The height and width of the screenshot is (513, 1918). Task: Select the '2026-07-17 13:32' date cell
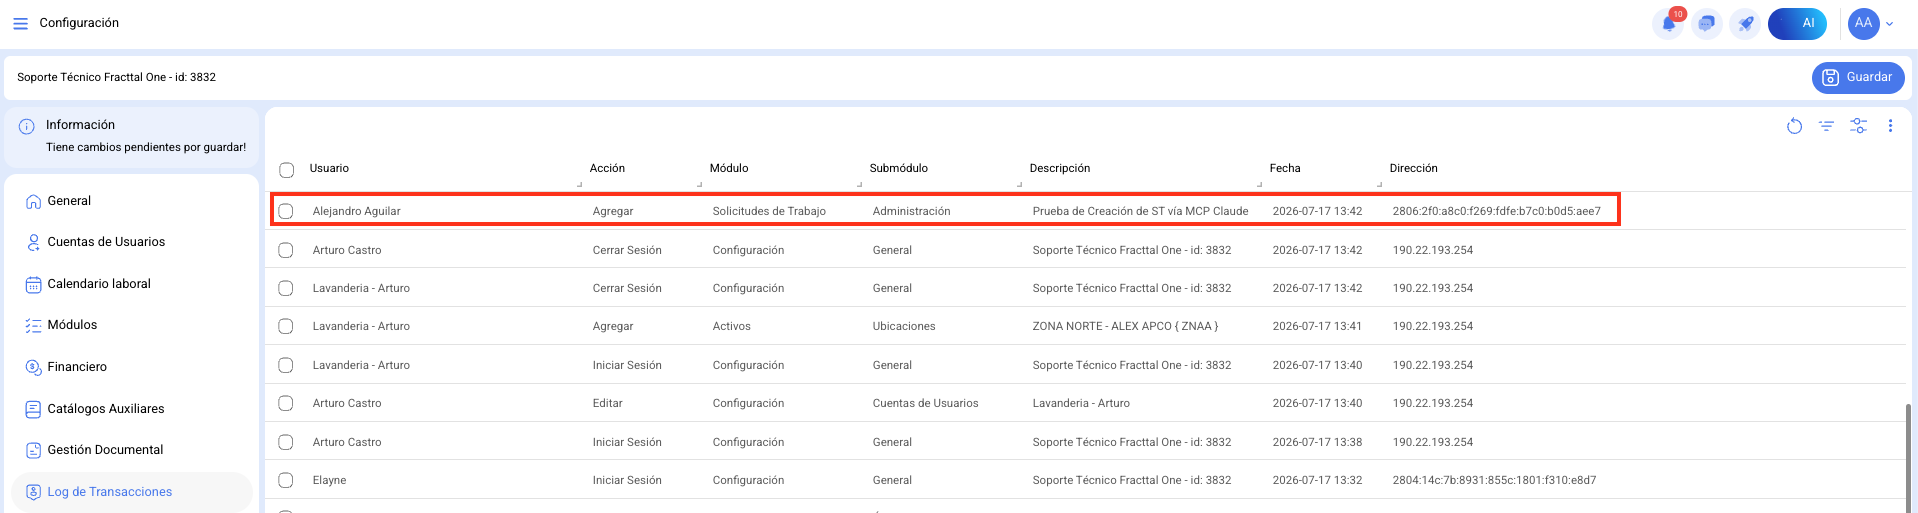pos(1317,480)
